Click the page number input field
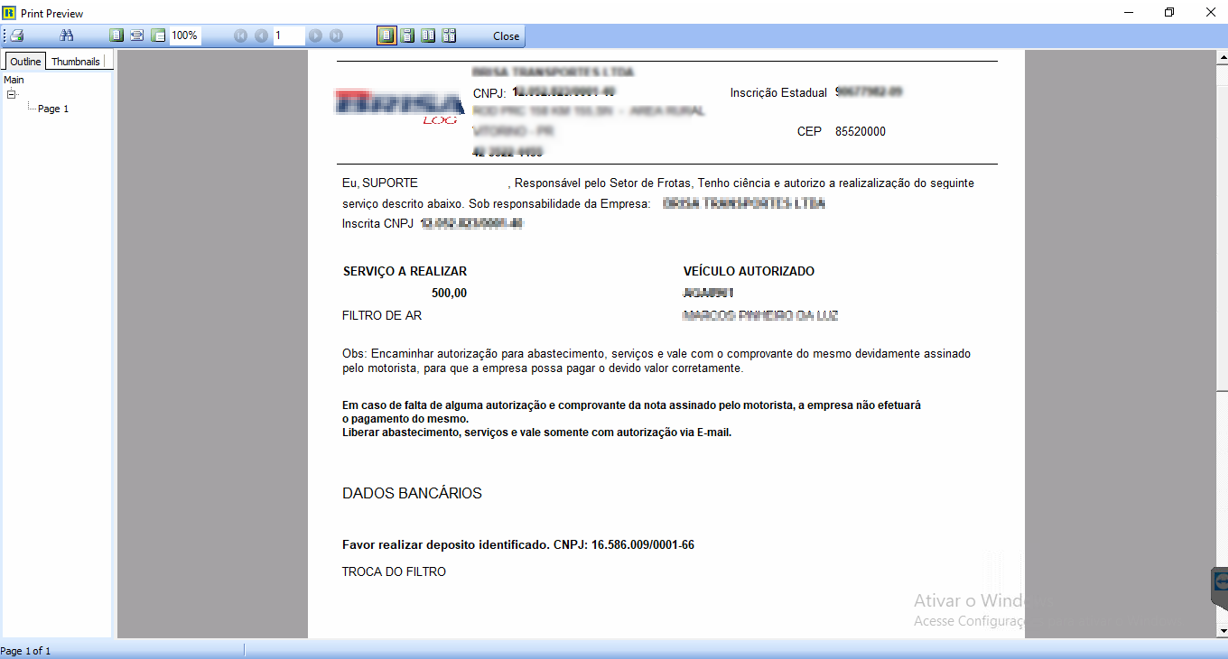Image resolution: width=1228 pixels, height=659 pixels. coord(288,35)
